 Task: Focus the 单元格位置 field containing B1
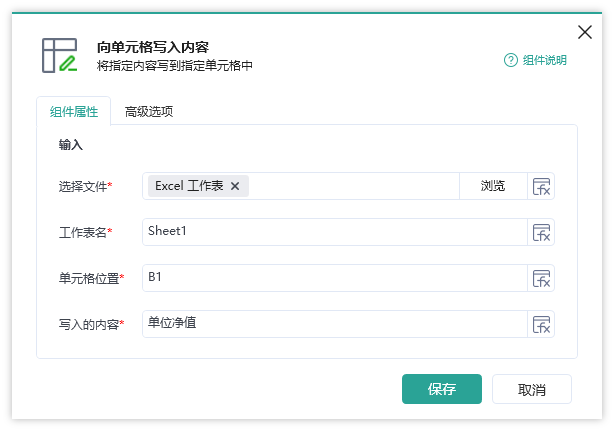click(x=335, y=278)
